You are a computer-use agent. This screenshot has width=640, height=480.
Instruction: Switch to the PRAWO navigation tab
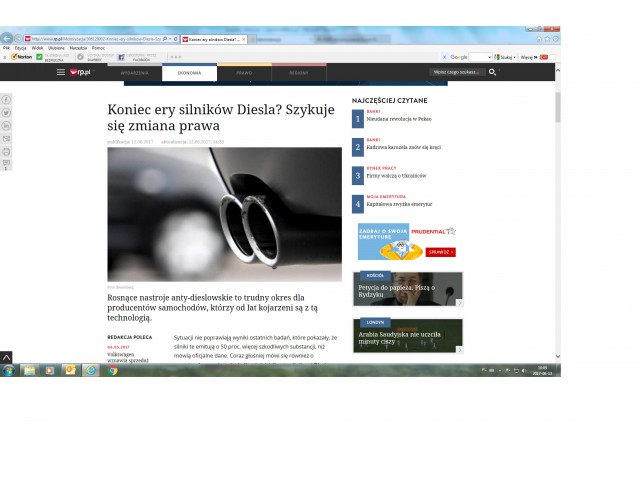pyautogui.click(x=244, y=73)
